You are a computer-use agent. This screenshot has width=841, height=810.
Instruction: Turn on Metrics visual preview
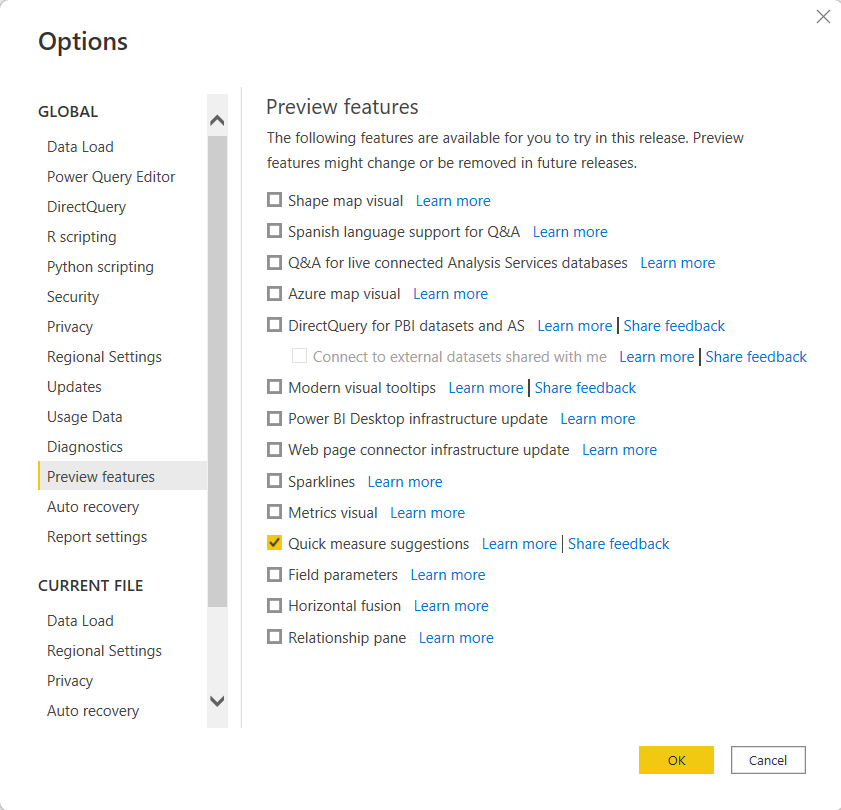click(x=275, y=512)
